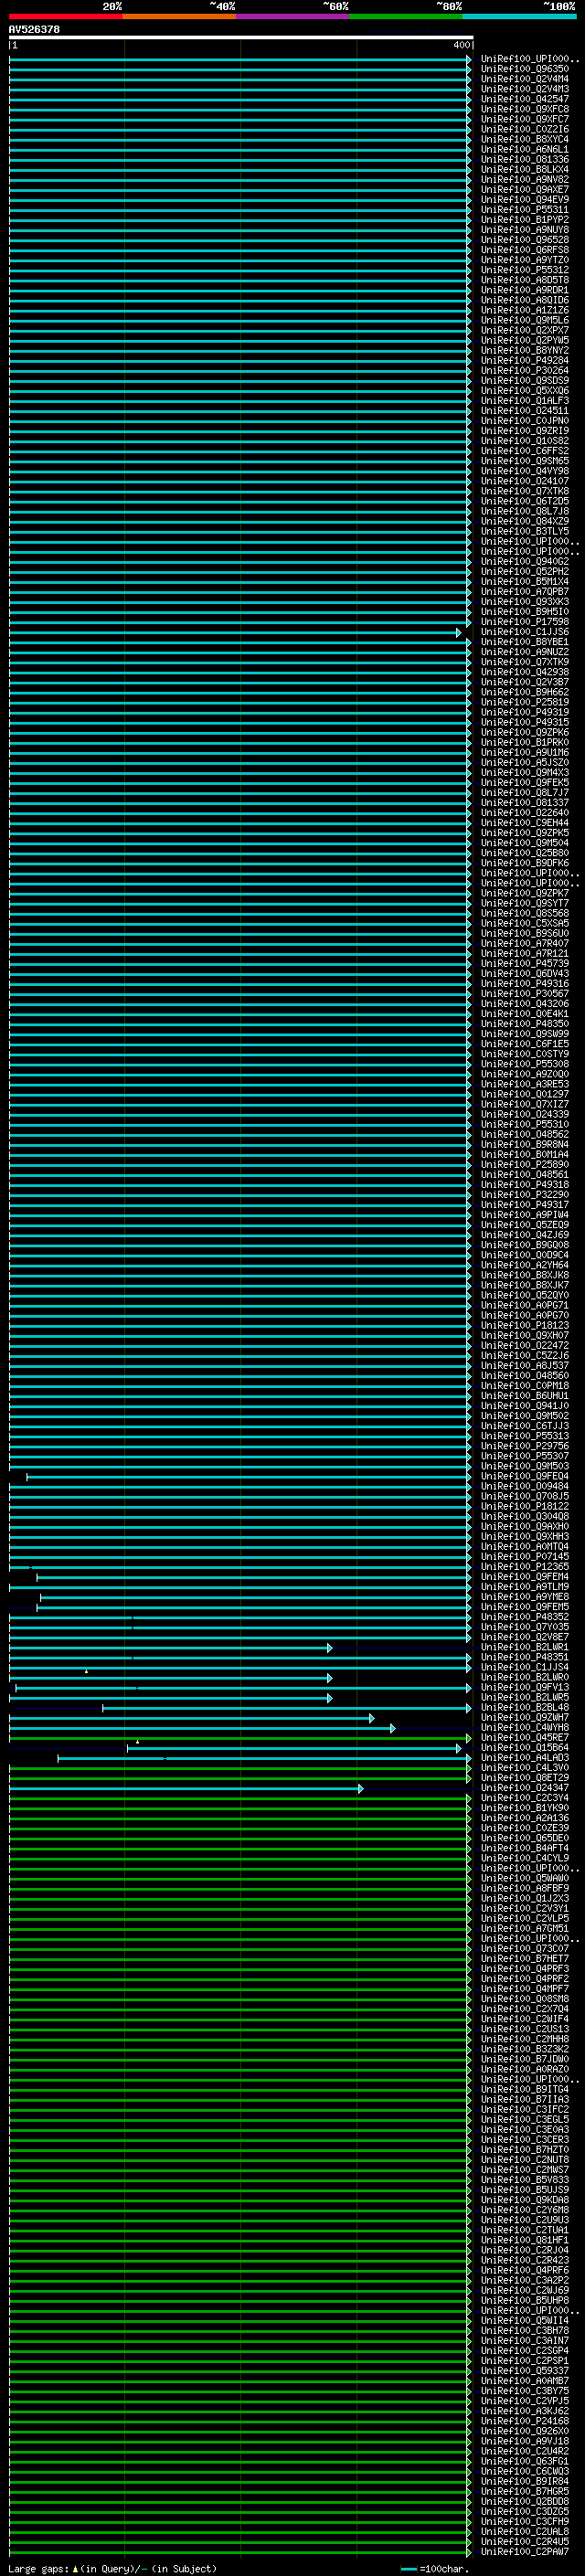Screen dimensions: 585x2576
Task: Select hit label UniRef100_P55313
Action: coord(525,1436)
